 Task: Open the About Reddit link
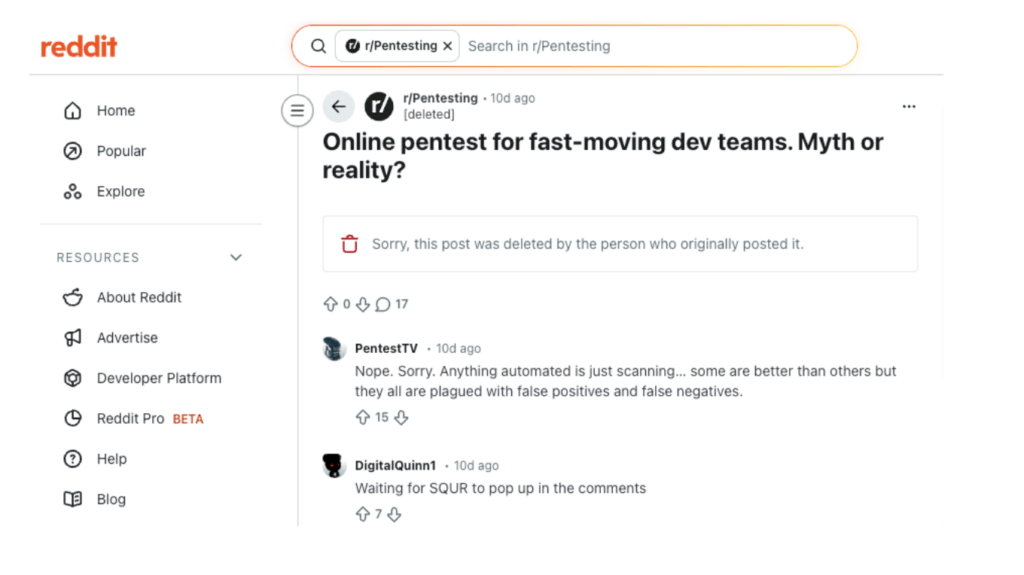point(139,297)
